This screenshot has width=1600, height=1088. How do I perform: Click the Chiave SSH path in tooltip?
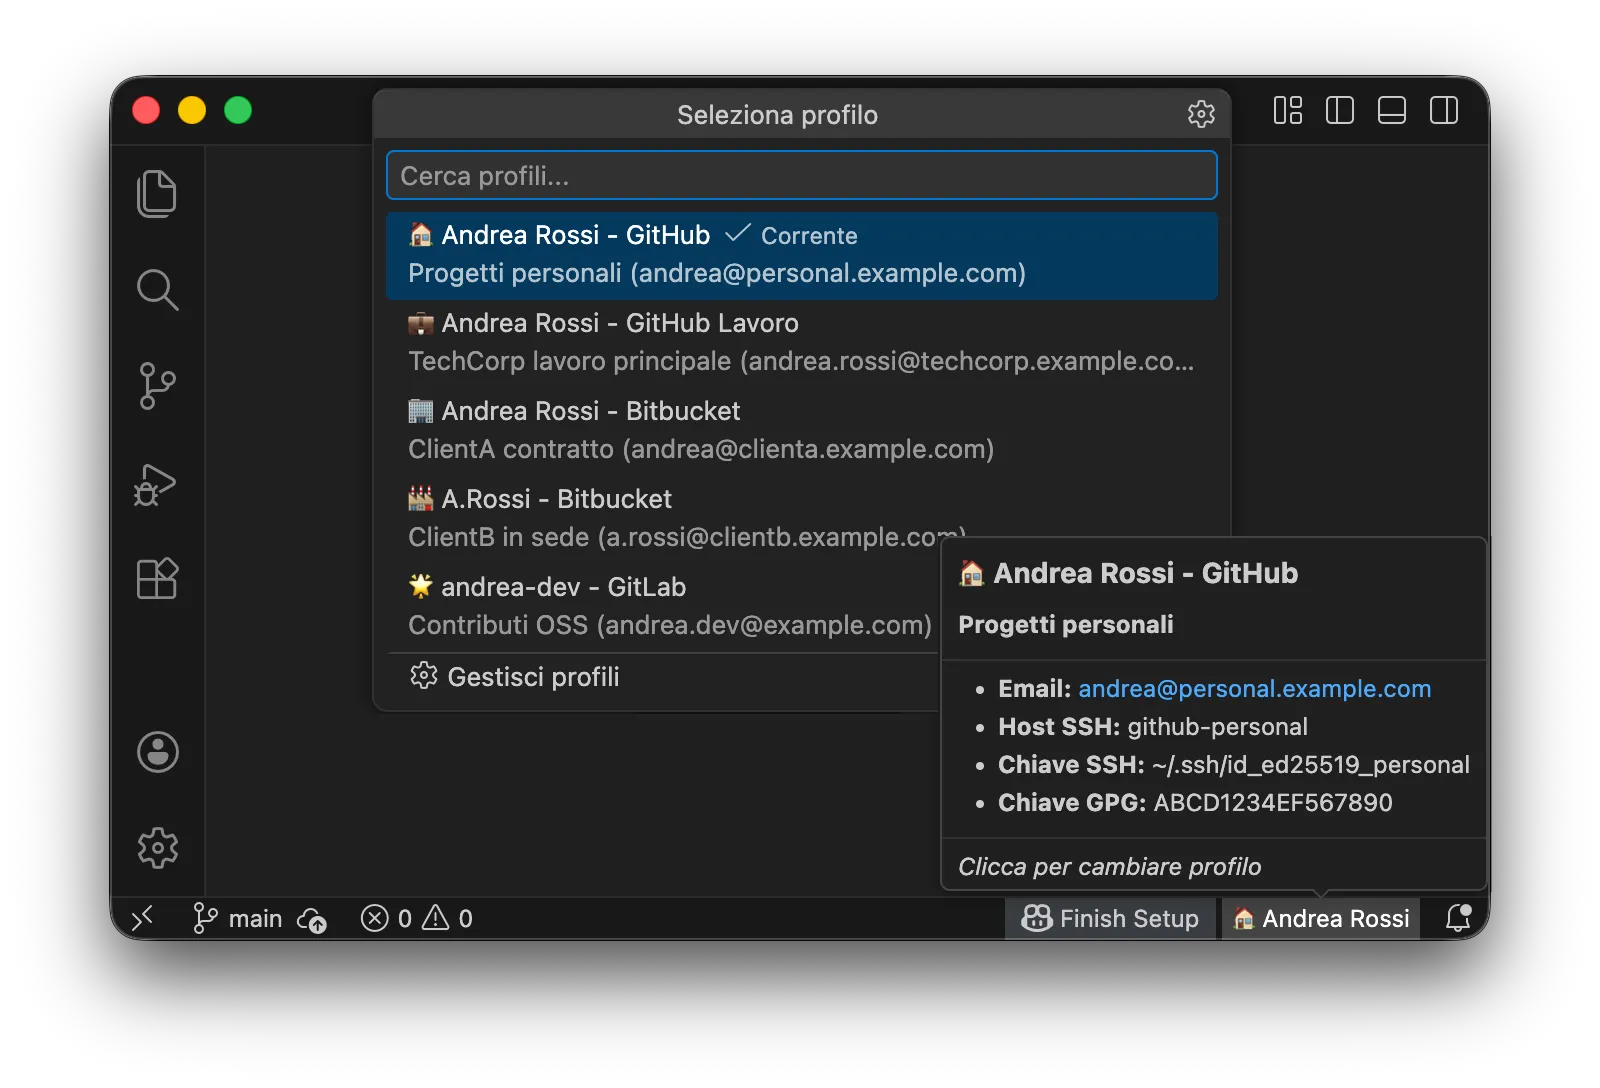pyautogui.click(x=1310, y=765)
